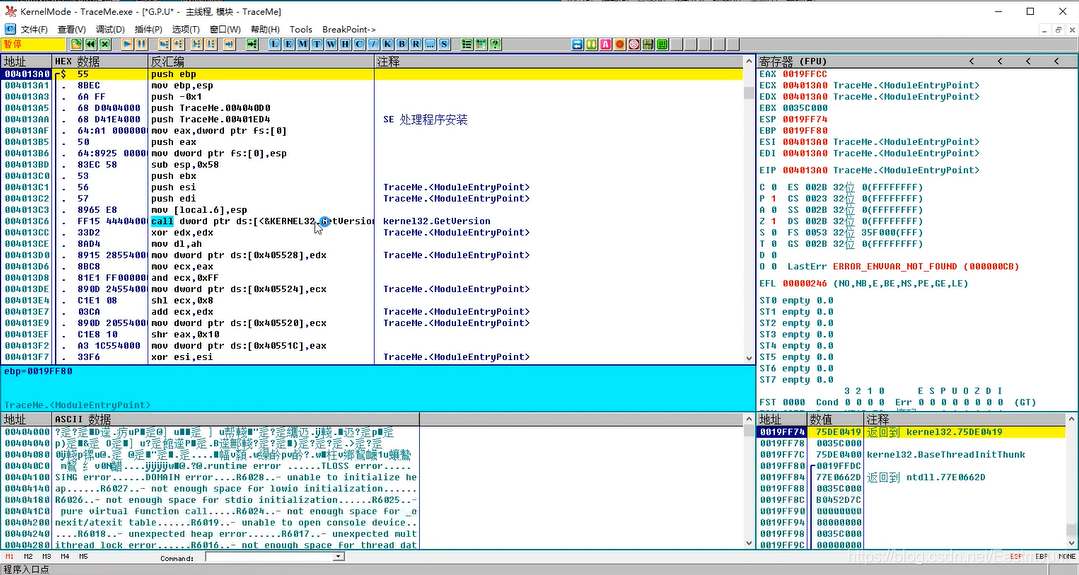Click the NONE button in status bar

point(1067,556)
